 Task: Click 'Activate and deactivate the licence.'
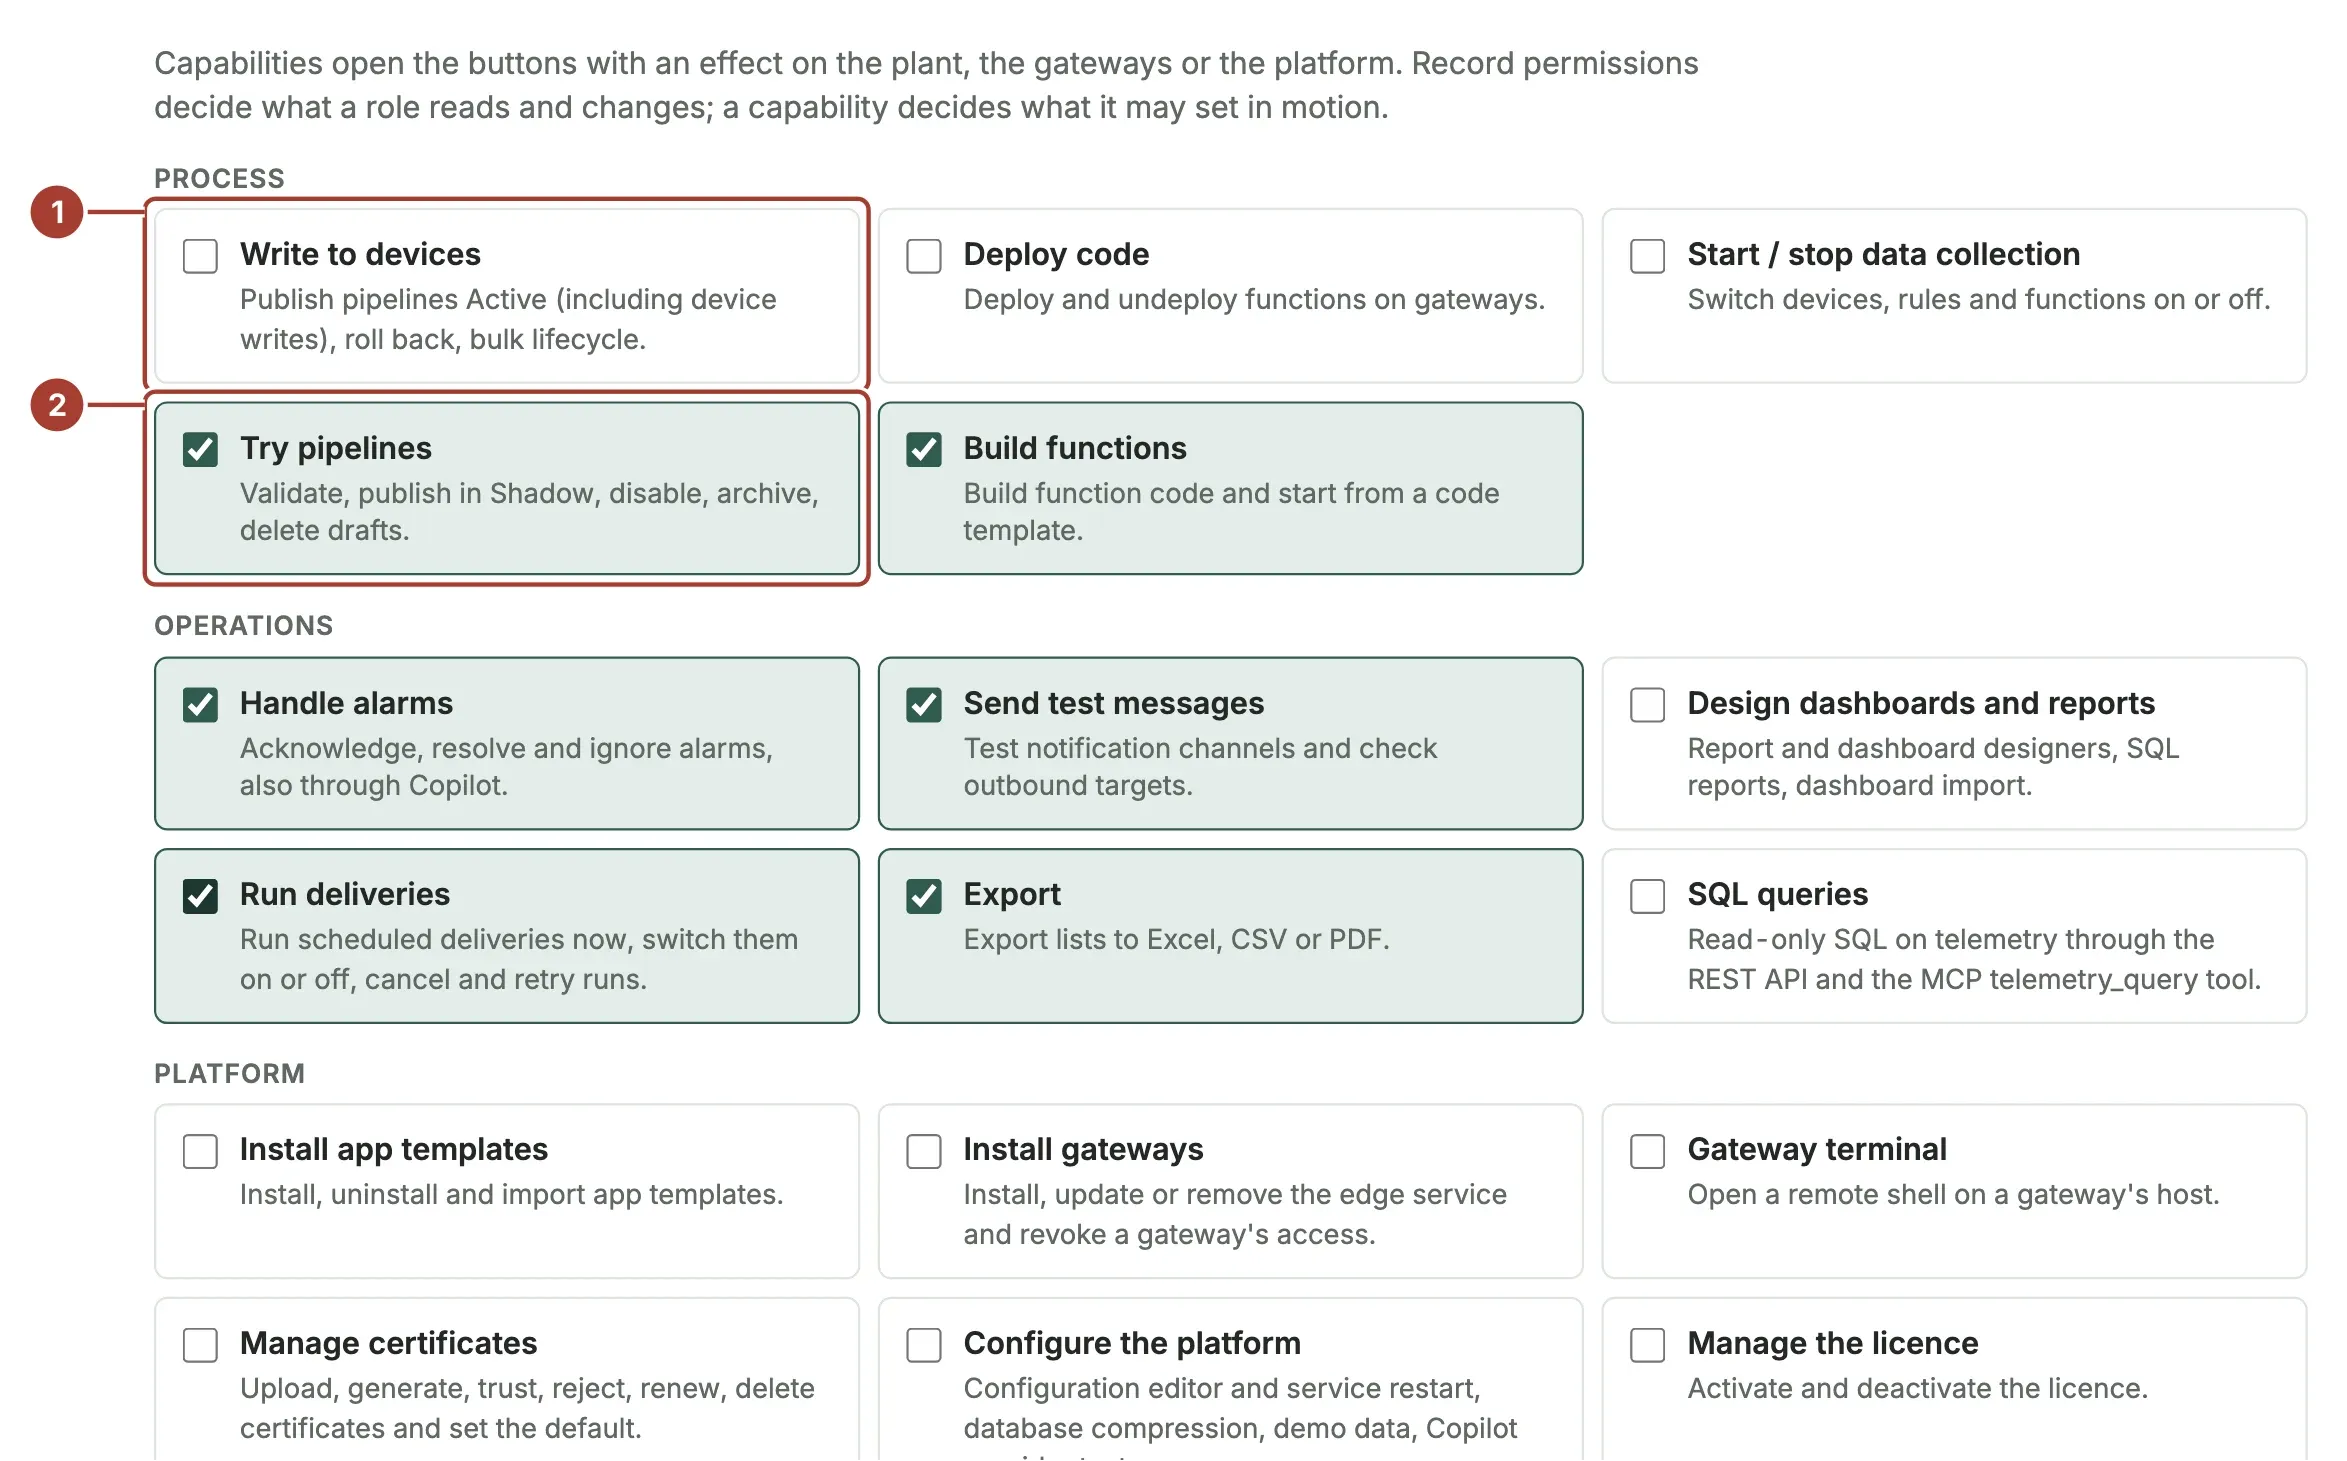point(1917,1388)
